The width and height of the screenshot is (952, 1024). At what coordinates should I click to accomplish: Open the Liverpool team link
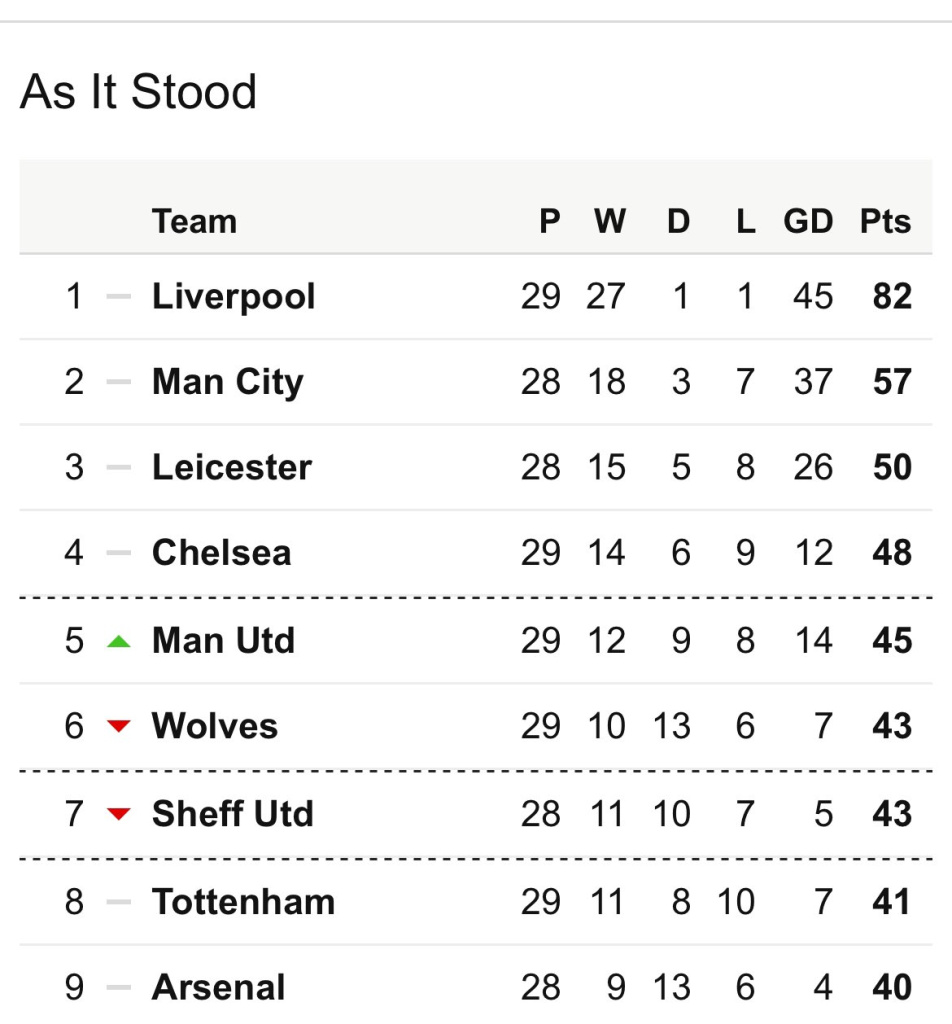tap(233, 297)
